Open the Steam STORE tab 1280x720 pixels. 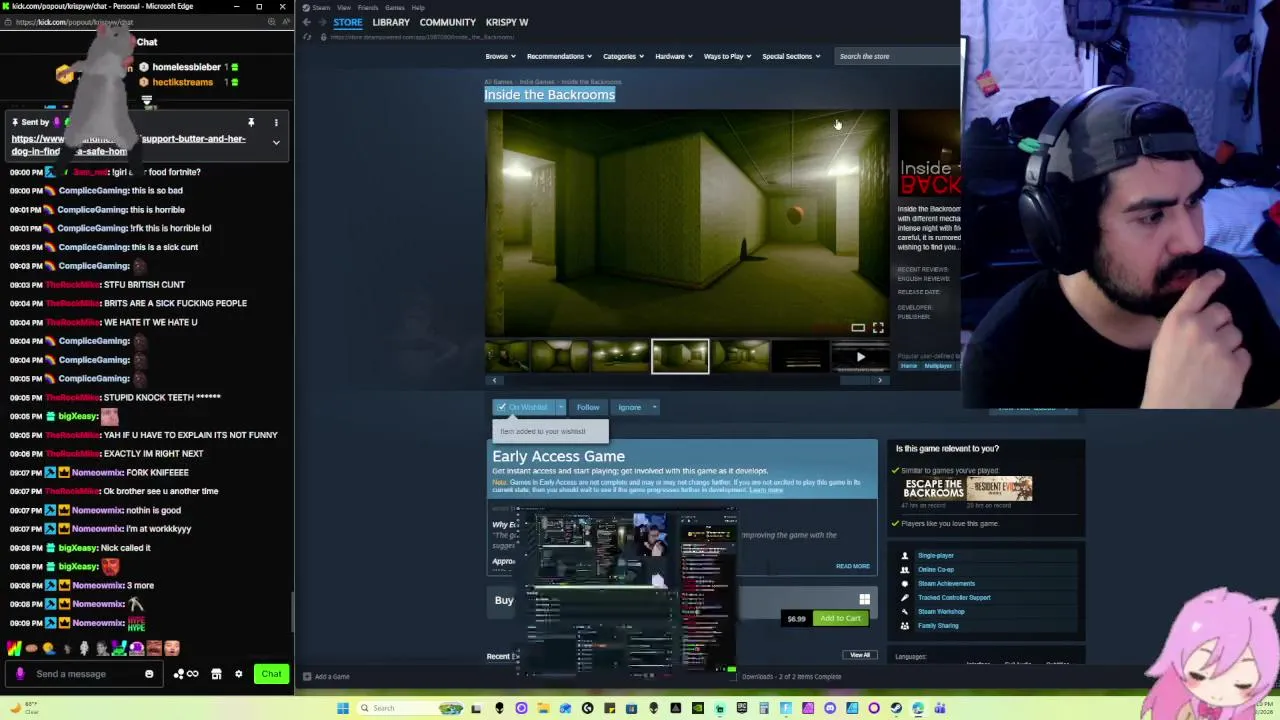(348, 22)
